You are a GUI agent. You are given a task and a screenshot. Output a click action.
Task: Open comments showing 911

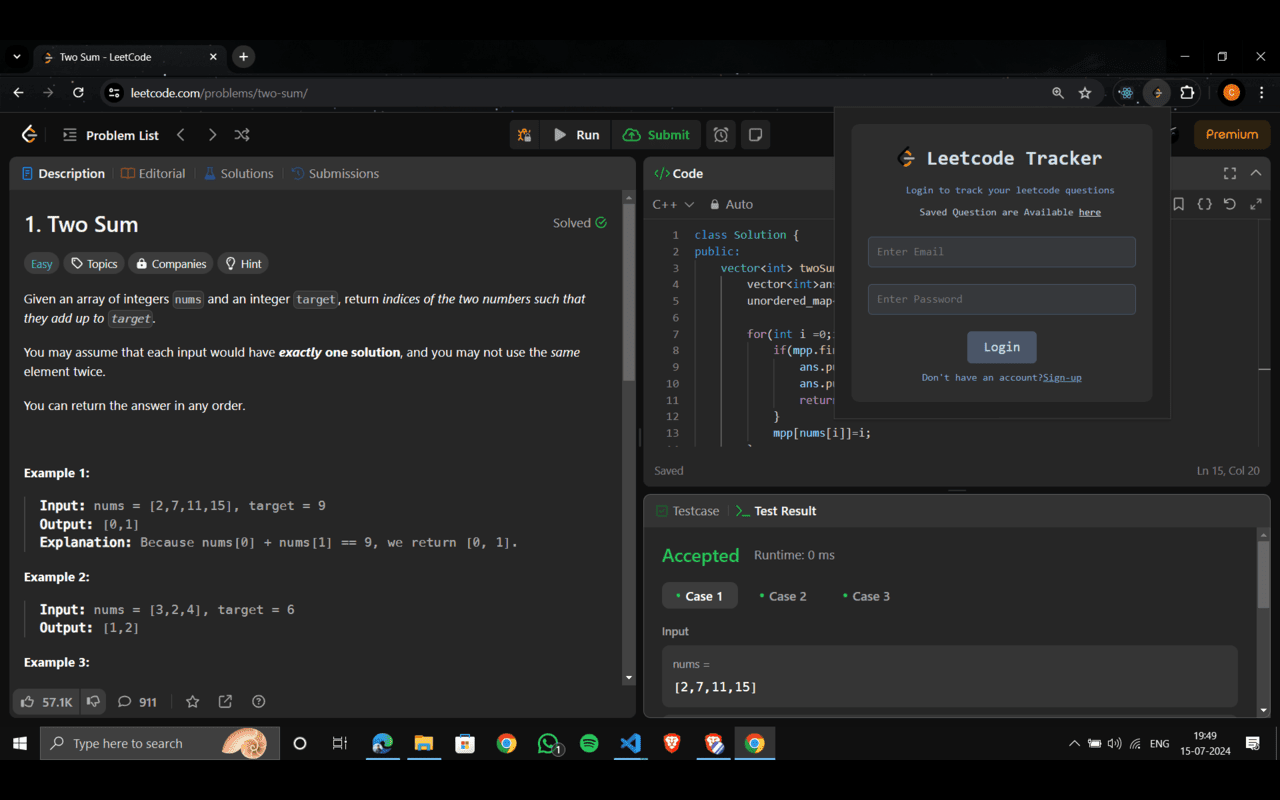coord(137,702)
